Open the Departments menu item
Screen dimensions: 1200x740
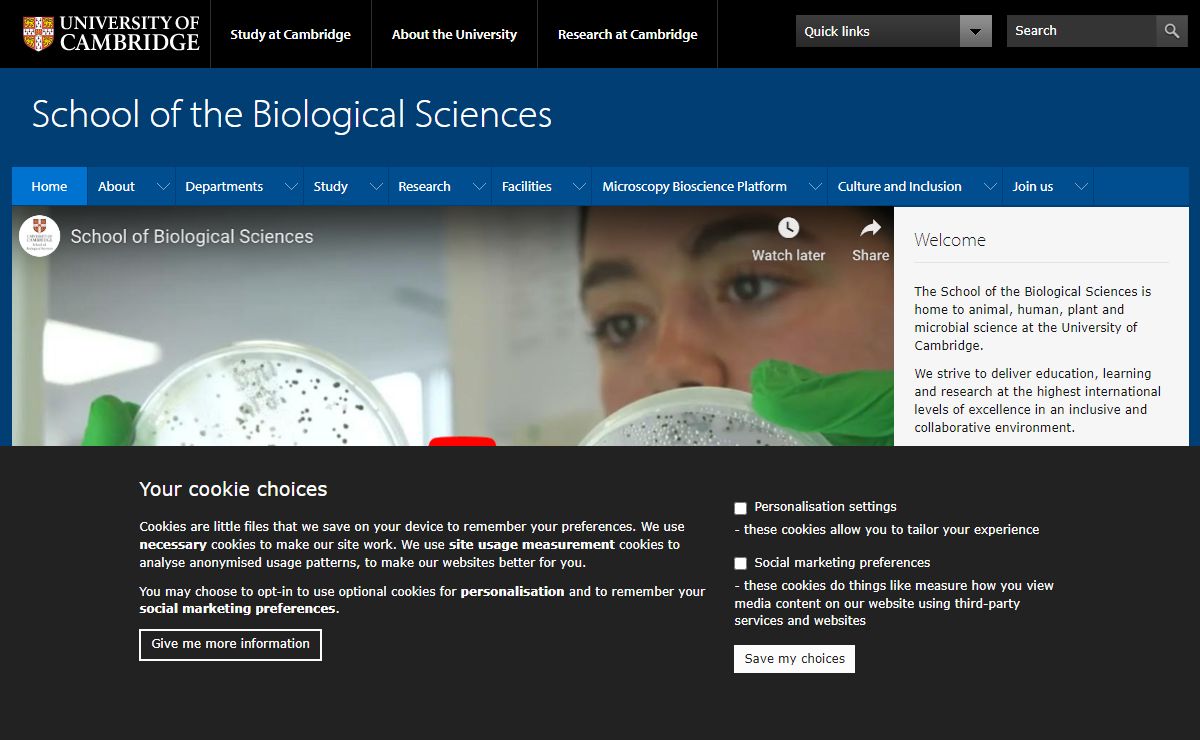[224, 186]
